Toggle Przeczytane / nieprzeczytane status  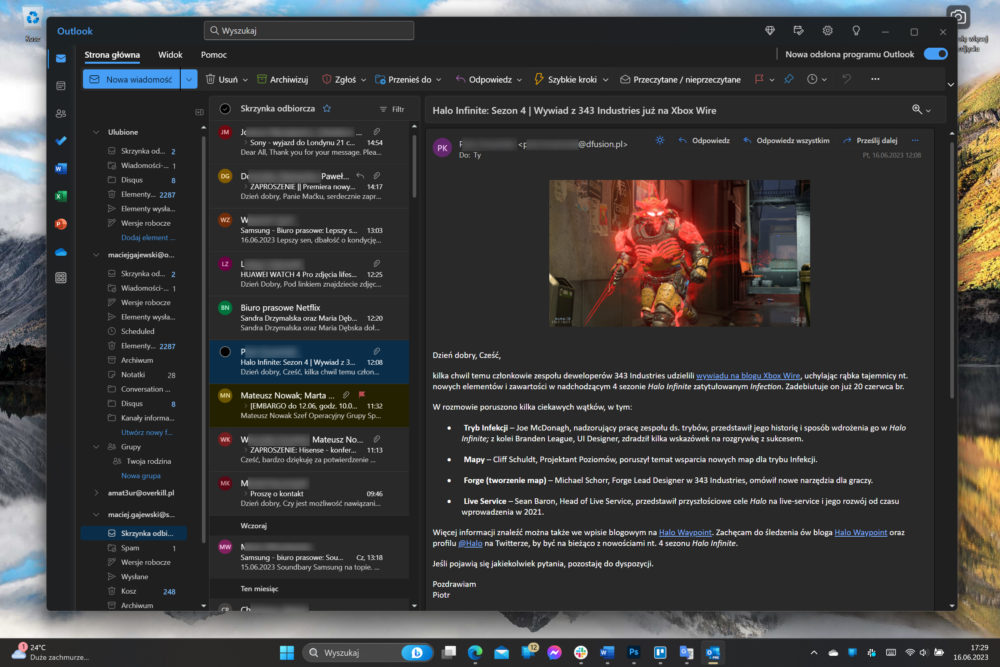pos(680,79)
